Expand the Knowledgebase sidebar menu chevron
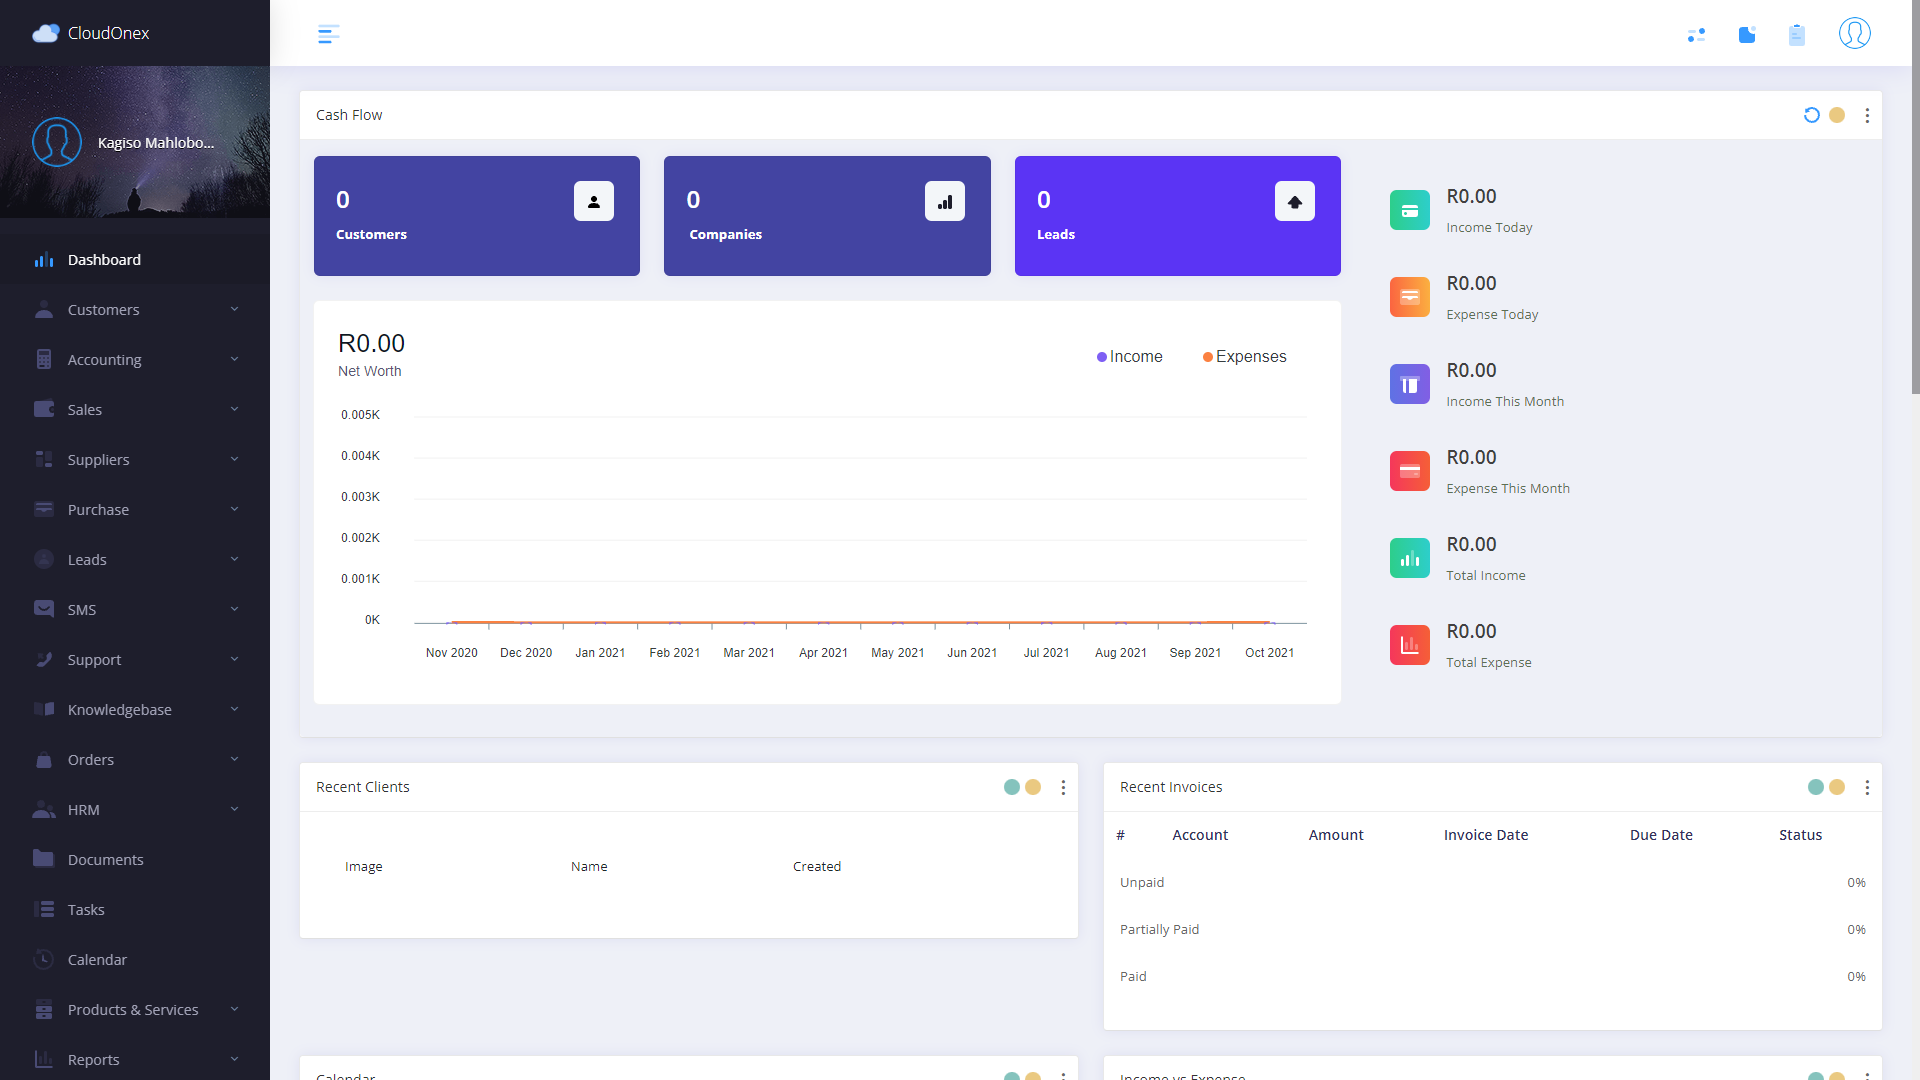This screenshot has width=1920, height=1080. [234, 709]
